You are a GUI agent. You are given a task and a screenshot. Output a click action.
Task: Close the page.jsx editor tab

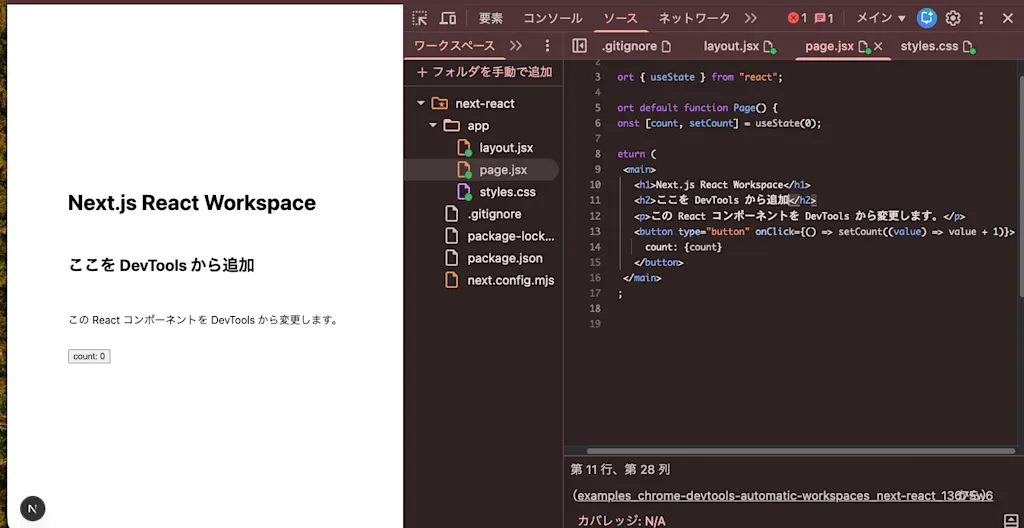(878, 46)
